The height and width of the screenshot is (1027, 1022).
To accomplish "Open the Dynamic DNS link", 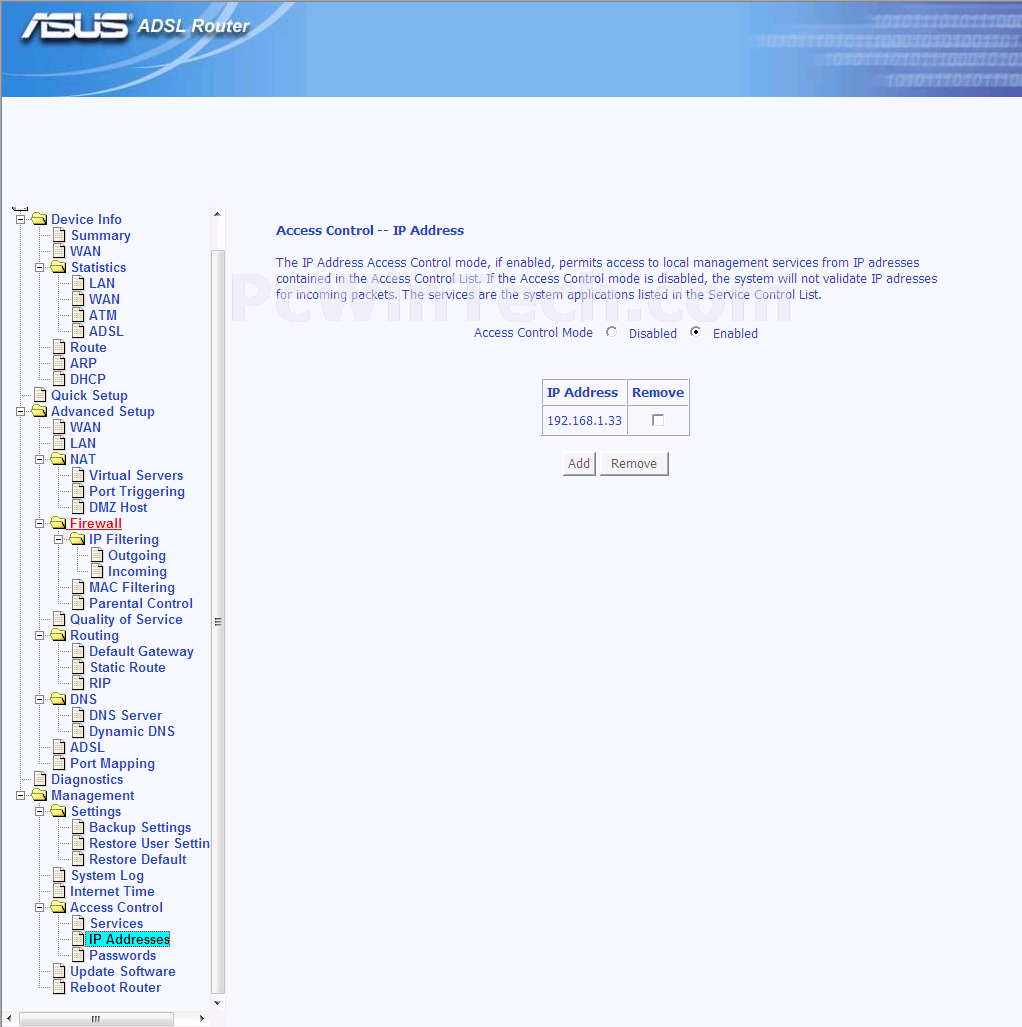I will click(132, 731).
